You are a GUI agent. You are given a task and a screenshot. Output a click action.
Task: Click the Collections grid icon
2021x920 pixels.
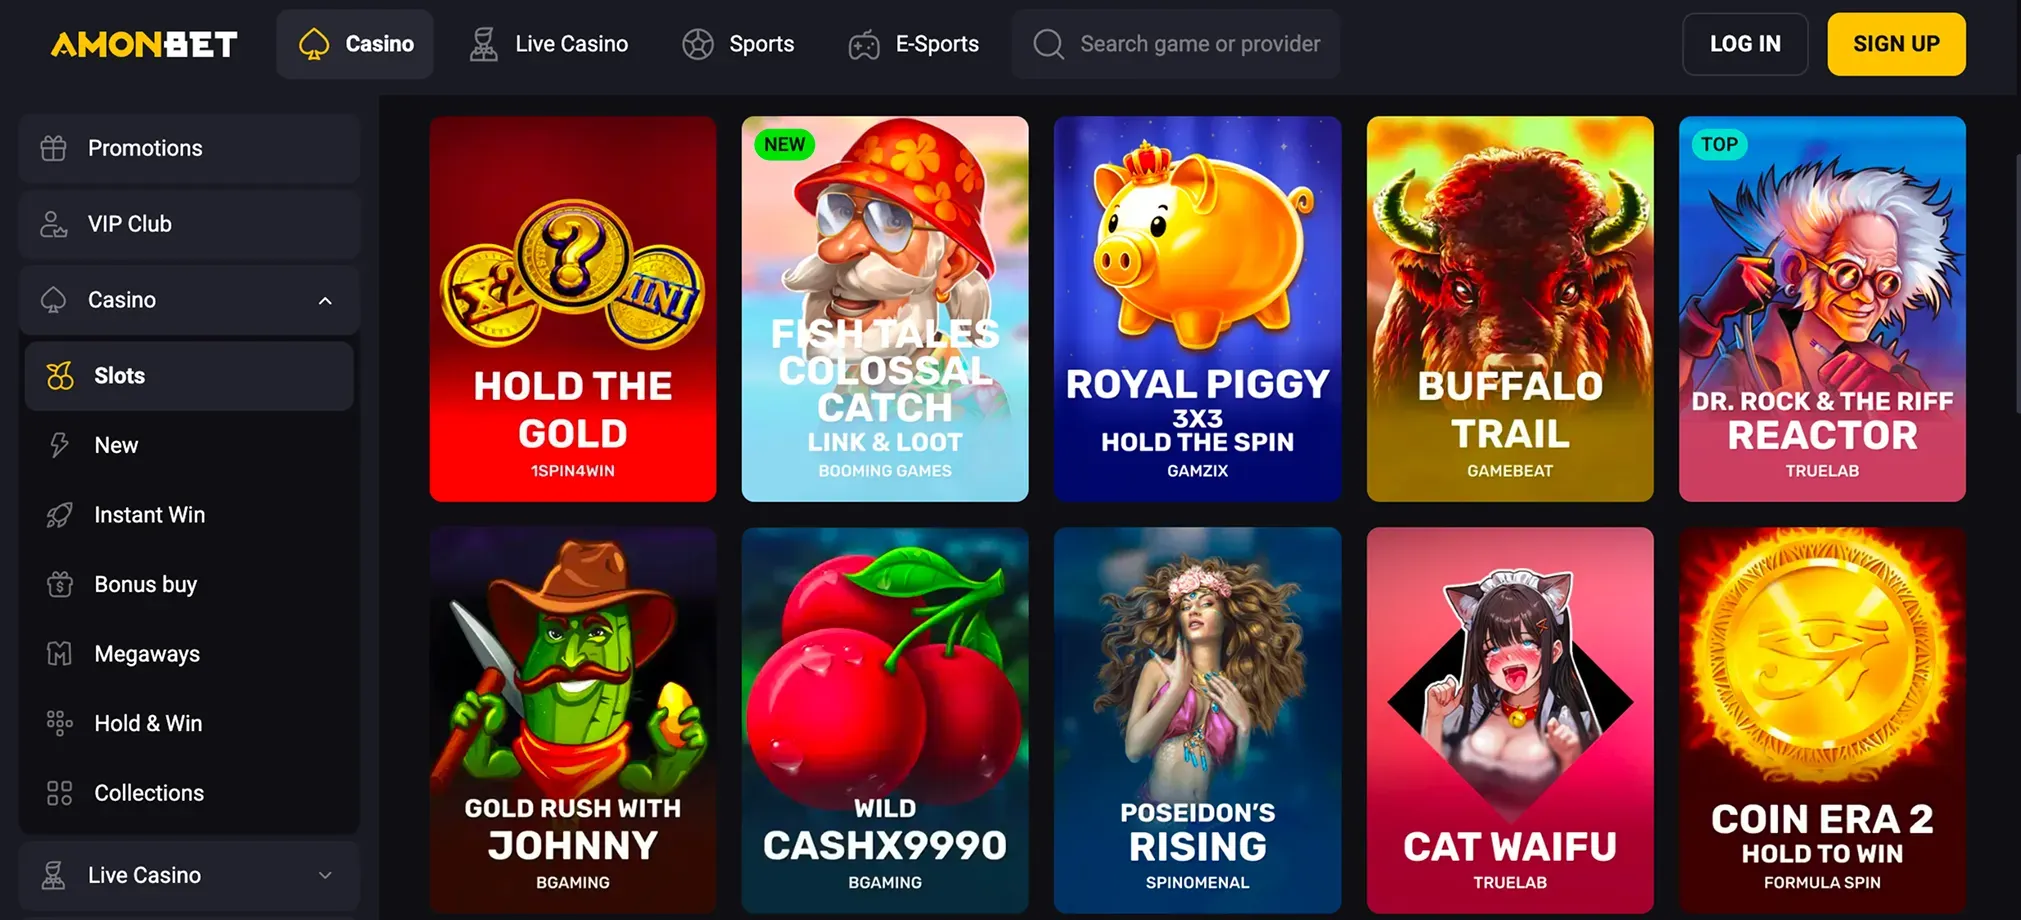[60, 793]
